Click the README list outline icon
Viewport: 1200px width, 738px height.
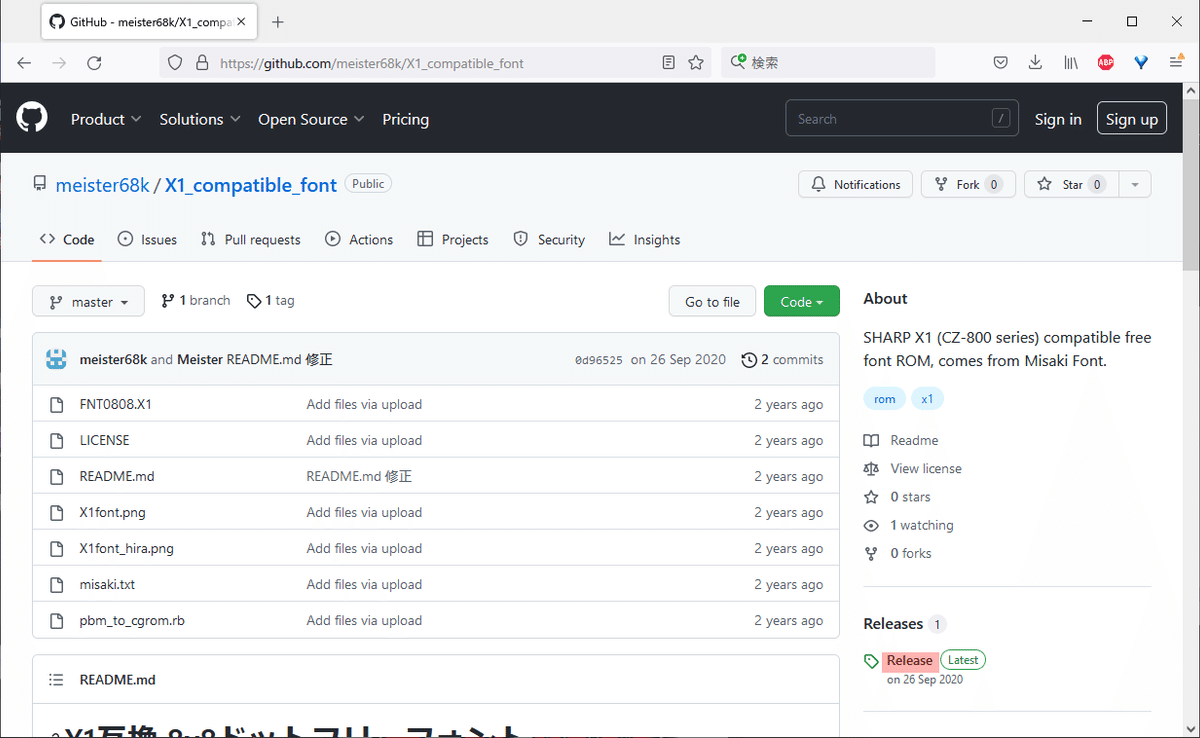click(x=57, y=679)
